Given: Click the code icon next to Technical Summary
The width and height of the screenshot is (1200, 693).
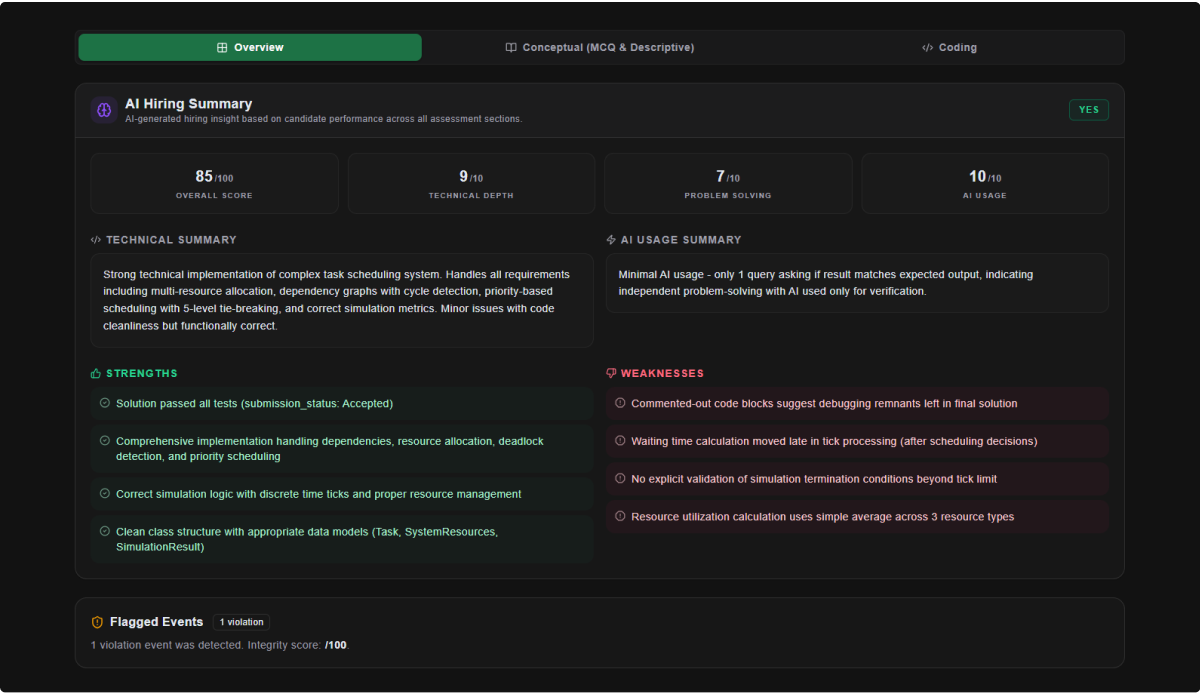Looking at the screenshot, I should [96, 240].
